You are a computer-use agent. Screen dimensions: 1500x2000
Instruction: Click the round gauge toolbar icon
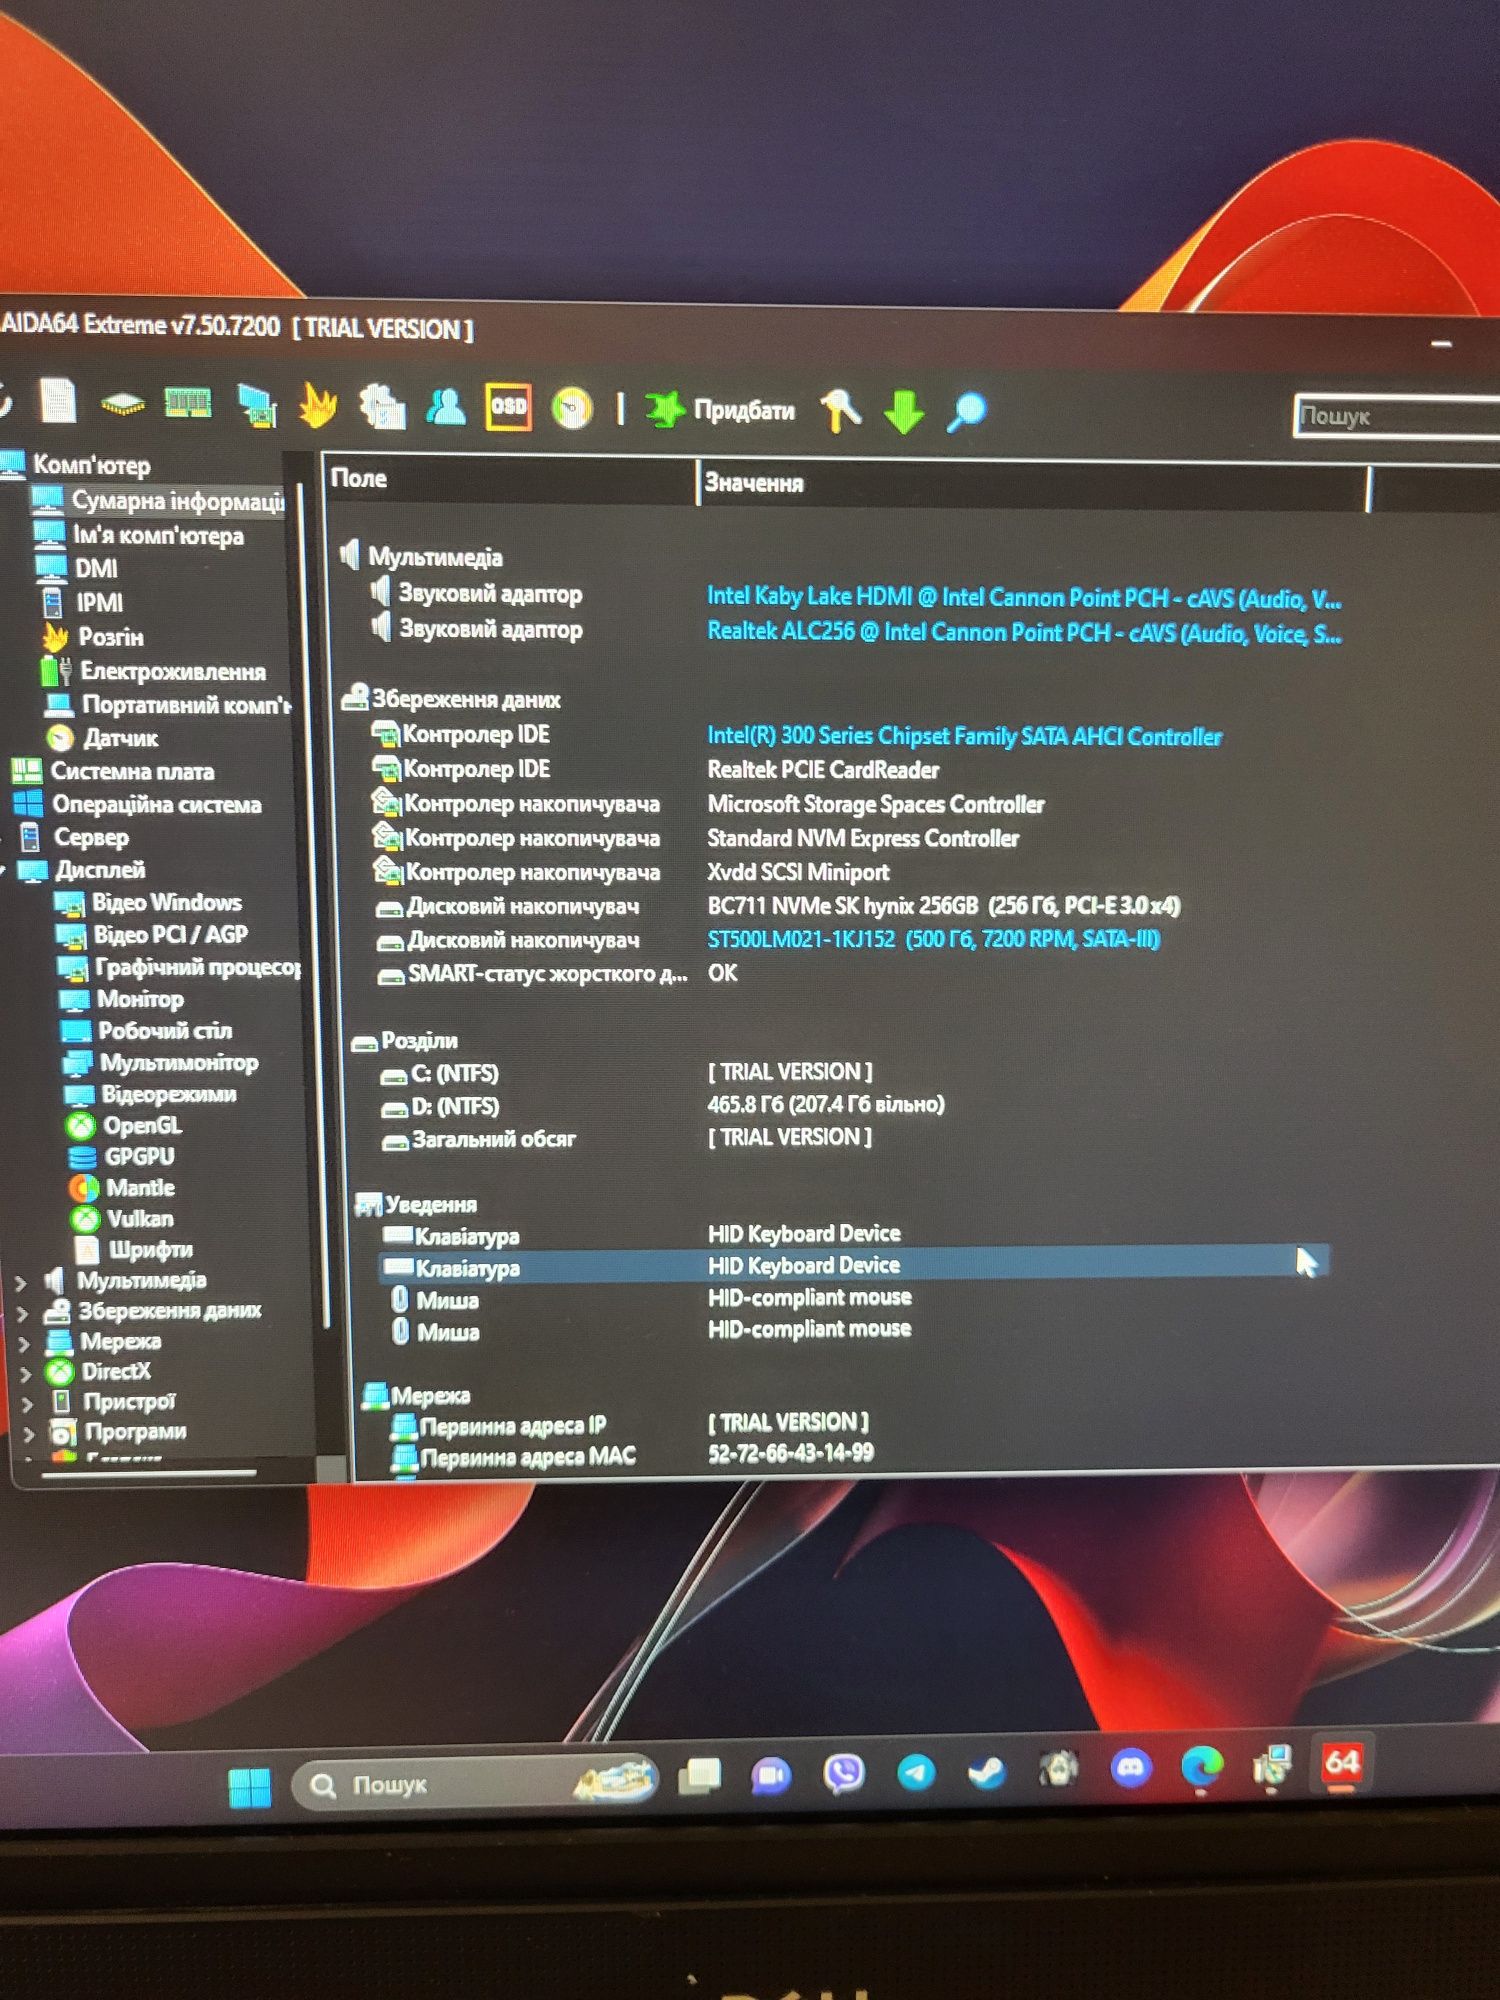tap(572, 408)
